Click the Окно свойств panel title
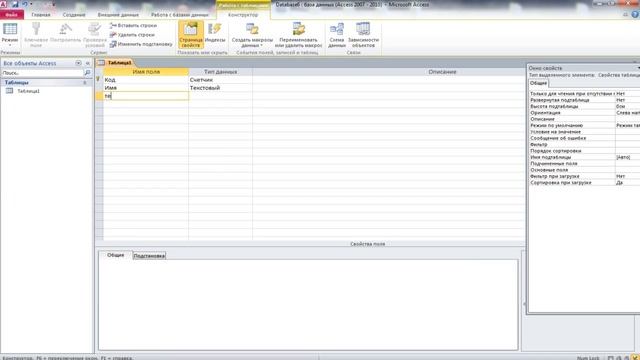640x360 pixels. [545, 68]
